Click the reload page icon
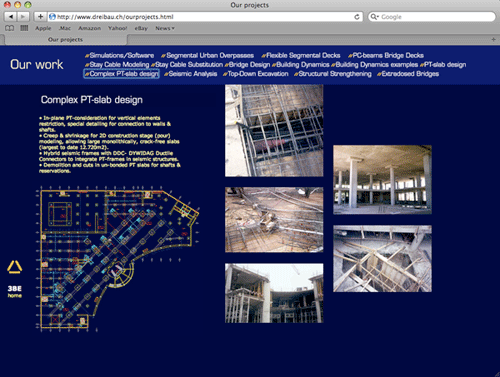 coord(357,17)
